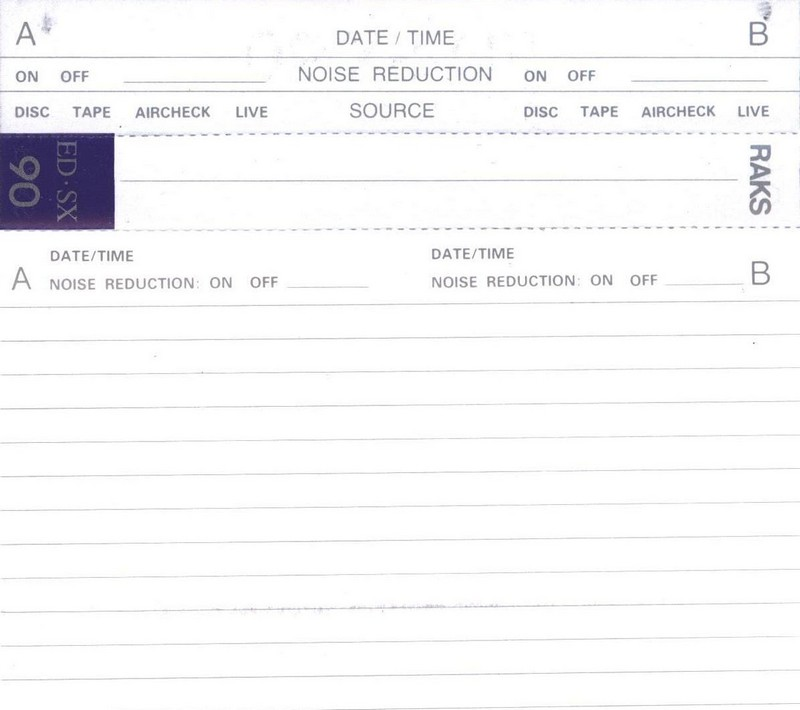The image size is (800, 710).
Task: Click the SOURCE label in the center
Action: pyautogui.click(x=392, y=111)
